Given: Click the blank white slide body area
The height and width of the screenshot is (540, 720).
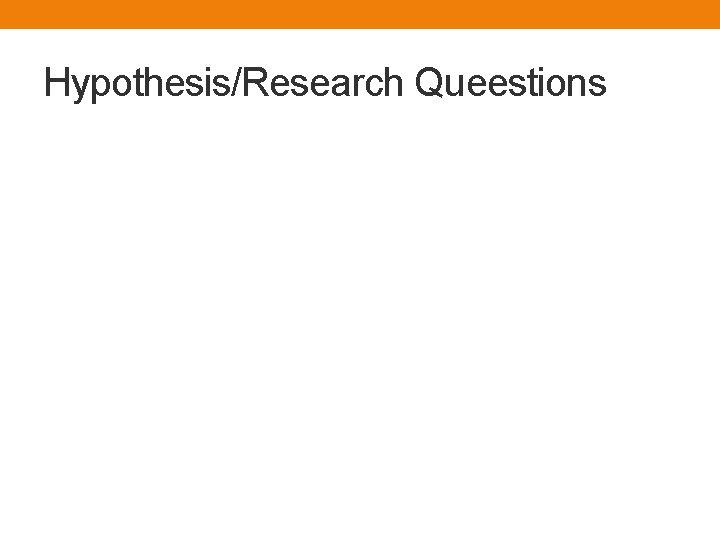Looking at the screenshot, I should click(360, 320).
